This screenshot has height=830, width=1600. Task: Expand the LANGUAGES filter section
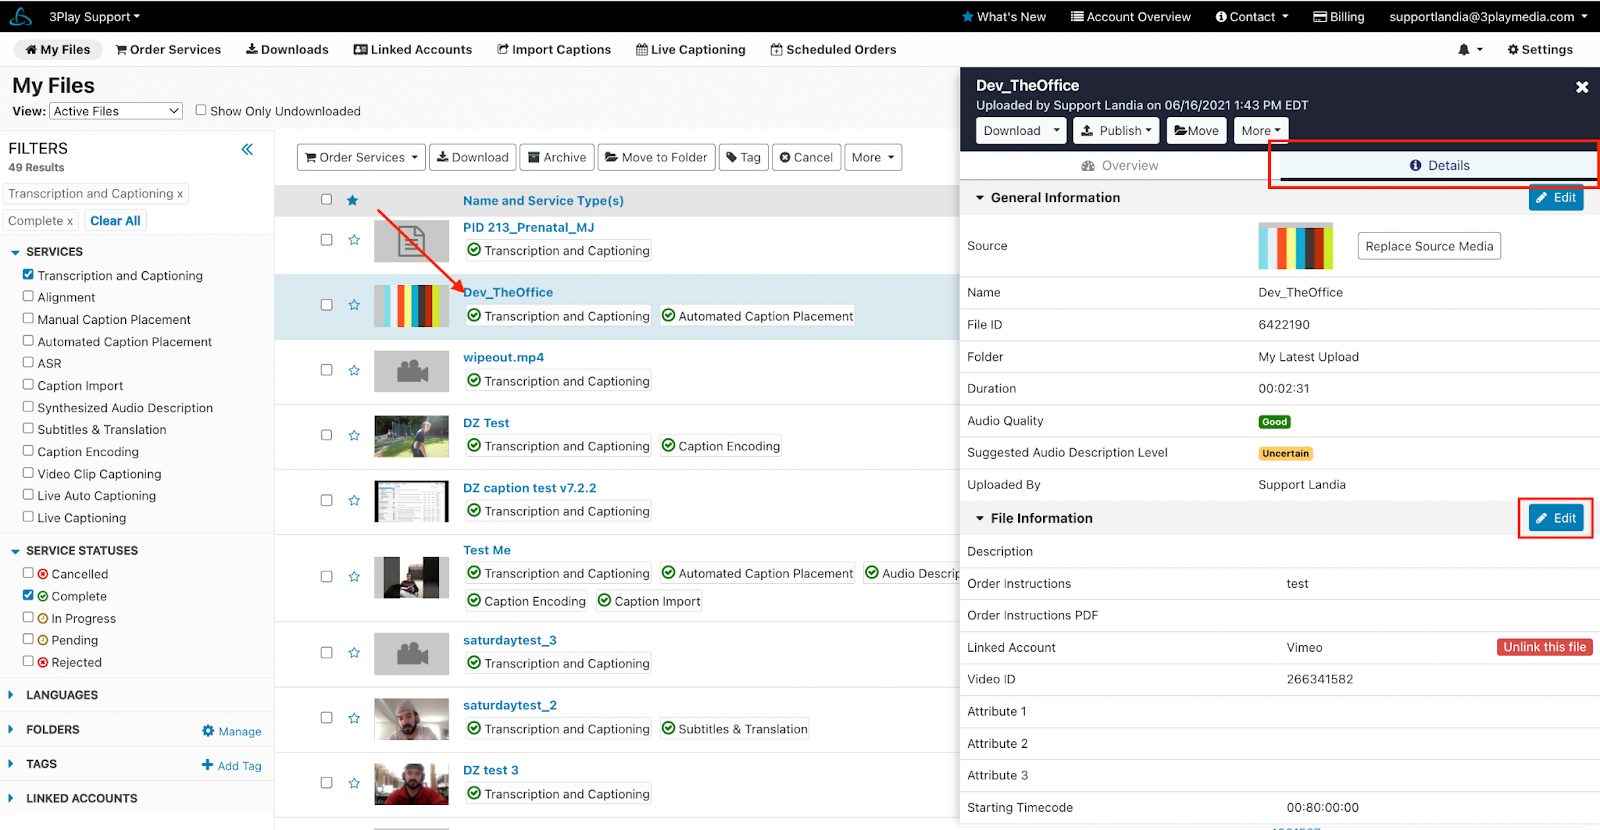(x=62, y=695)
